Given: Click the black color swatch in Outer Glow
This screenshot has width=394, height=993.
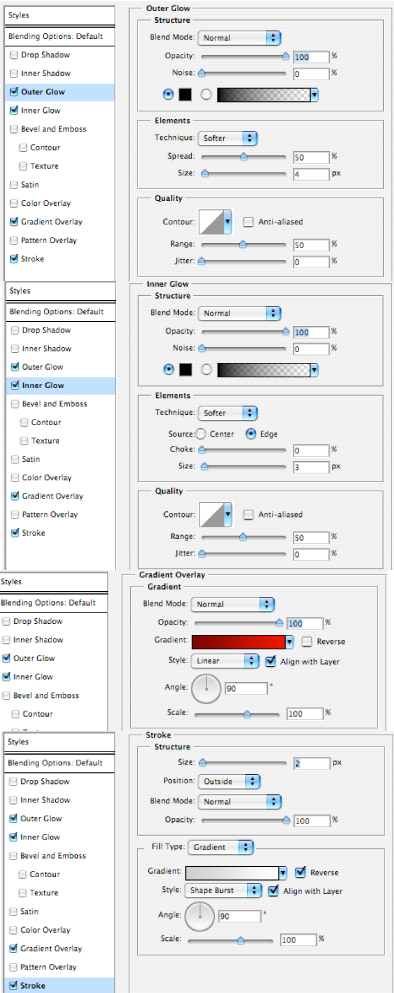Looking at the screenshot, I should (184, 94).
